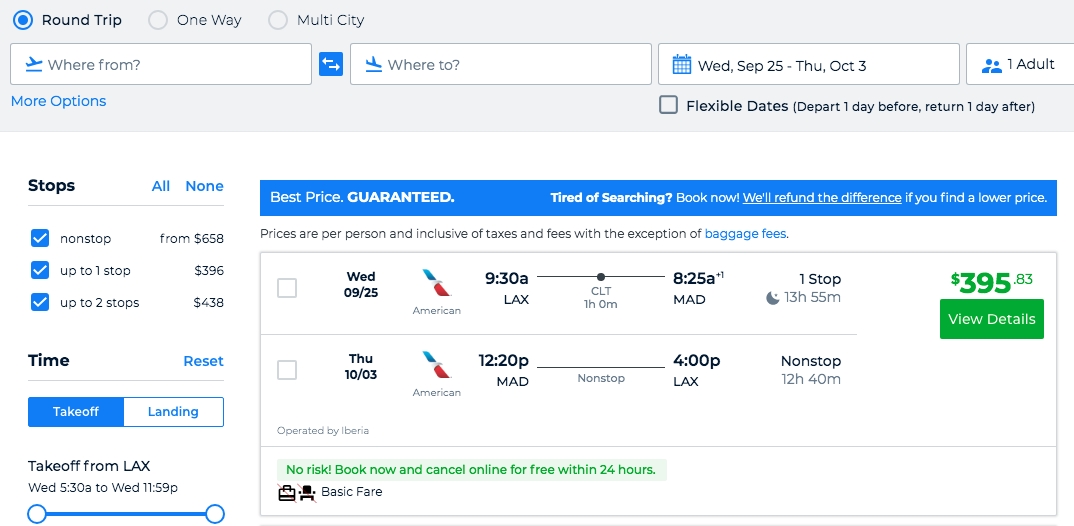The height and width of the screenshot is (526, 1074).
Task: Enable the Flexible Dates checkbox
Action: pyautogui.click(x=669, y=105)
